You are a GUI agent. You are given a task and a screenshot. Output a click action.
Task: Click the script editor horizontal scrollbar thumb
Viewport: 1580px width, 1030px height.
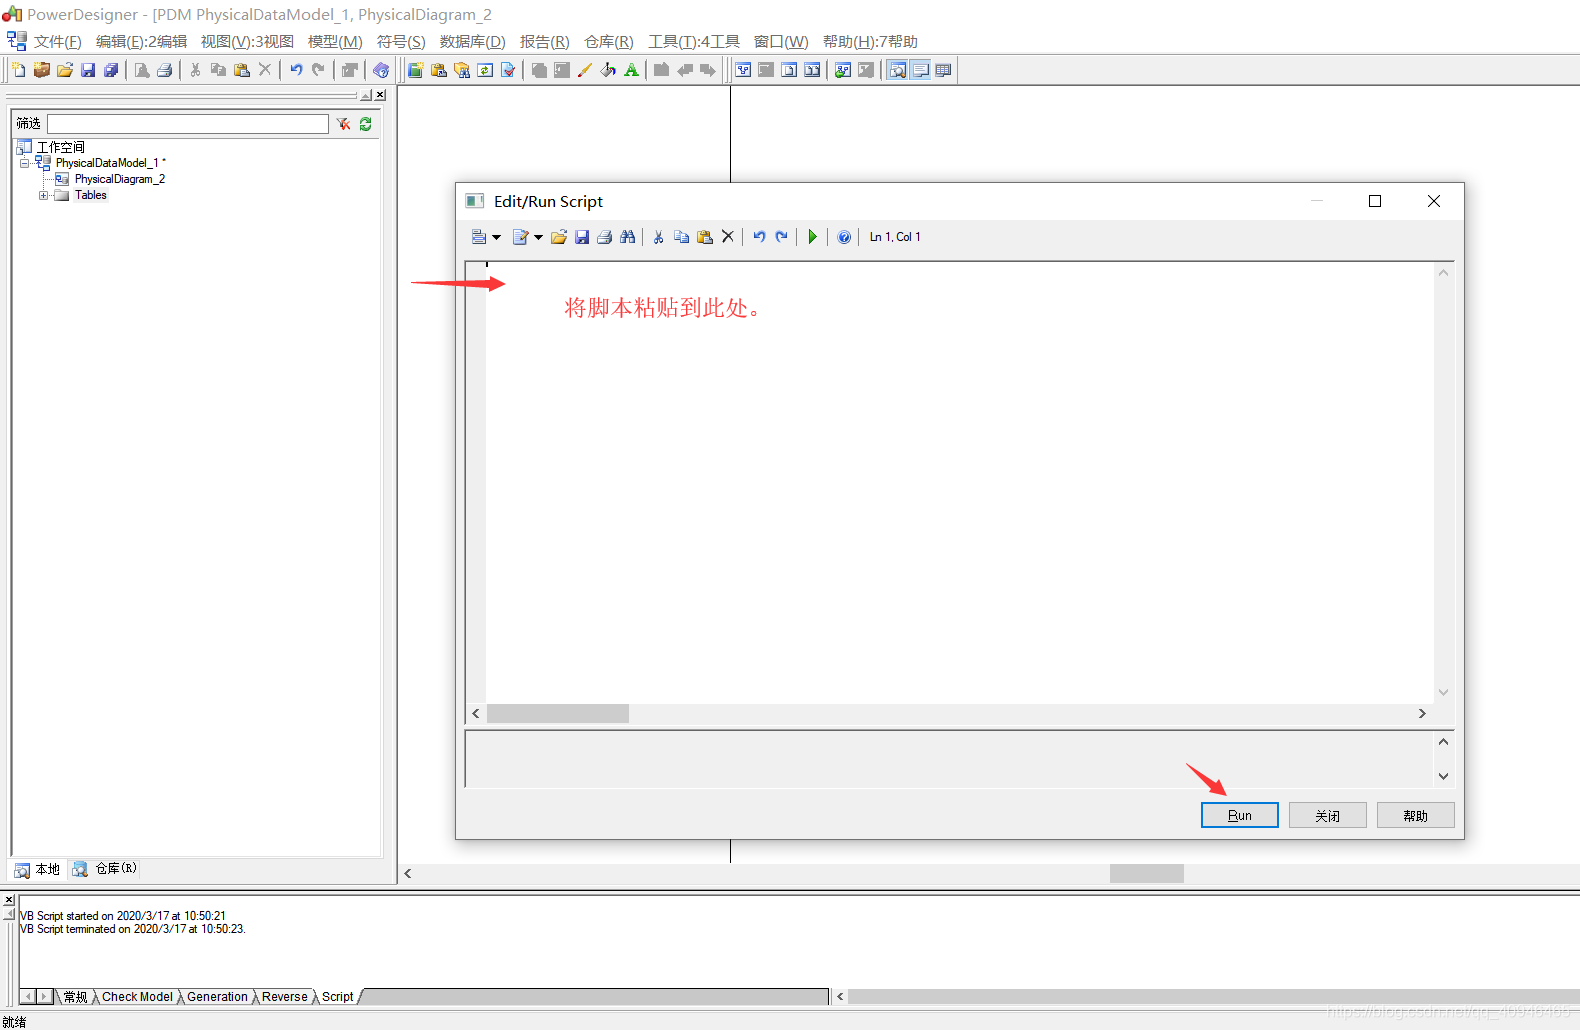click(557, 713)
